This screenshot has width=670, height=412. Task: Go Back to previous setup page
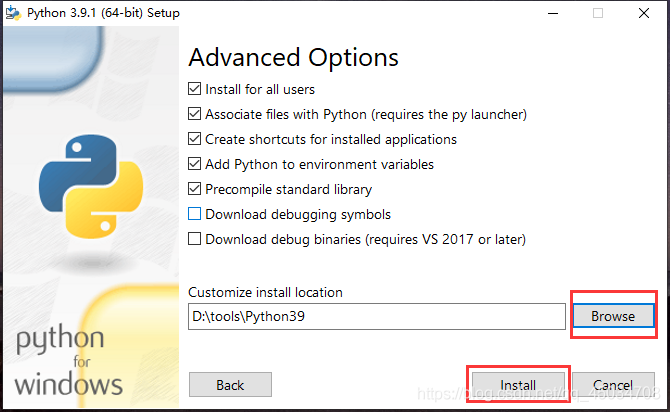point(230,385)
